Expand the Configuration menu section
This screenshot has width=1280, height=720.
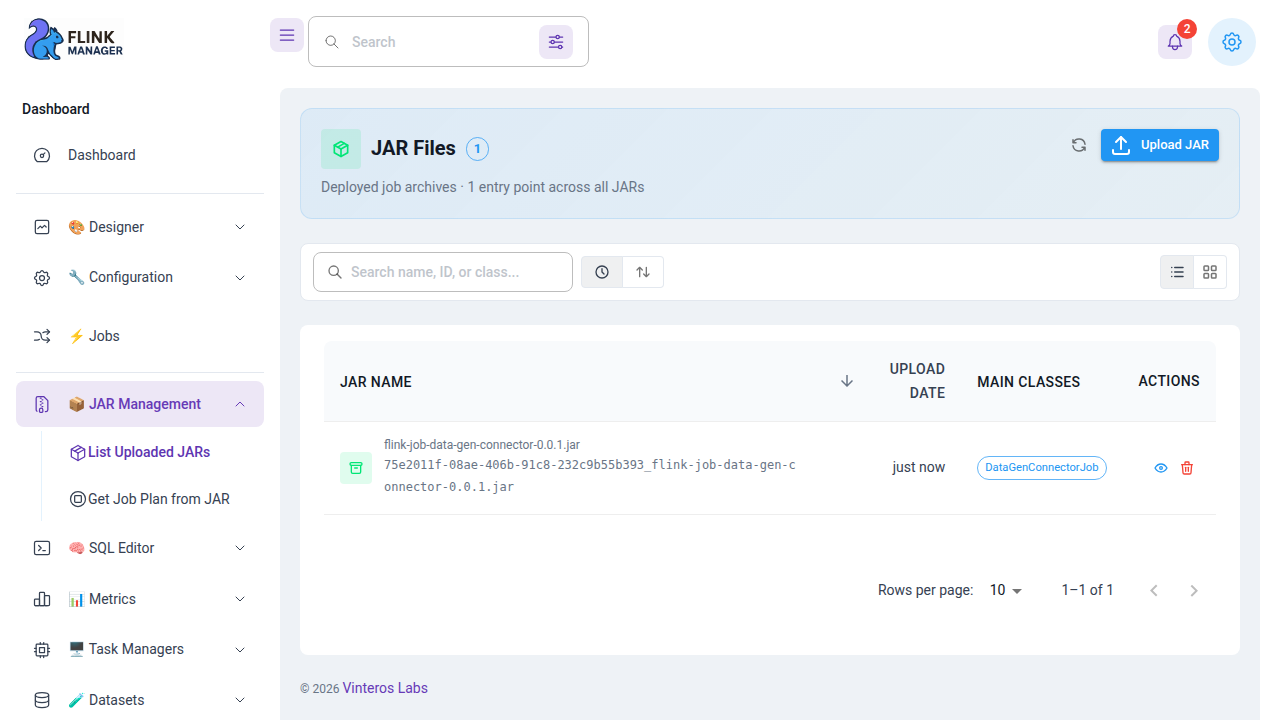click(x=140, y=277)
